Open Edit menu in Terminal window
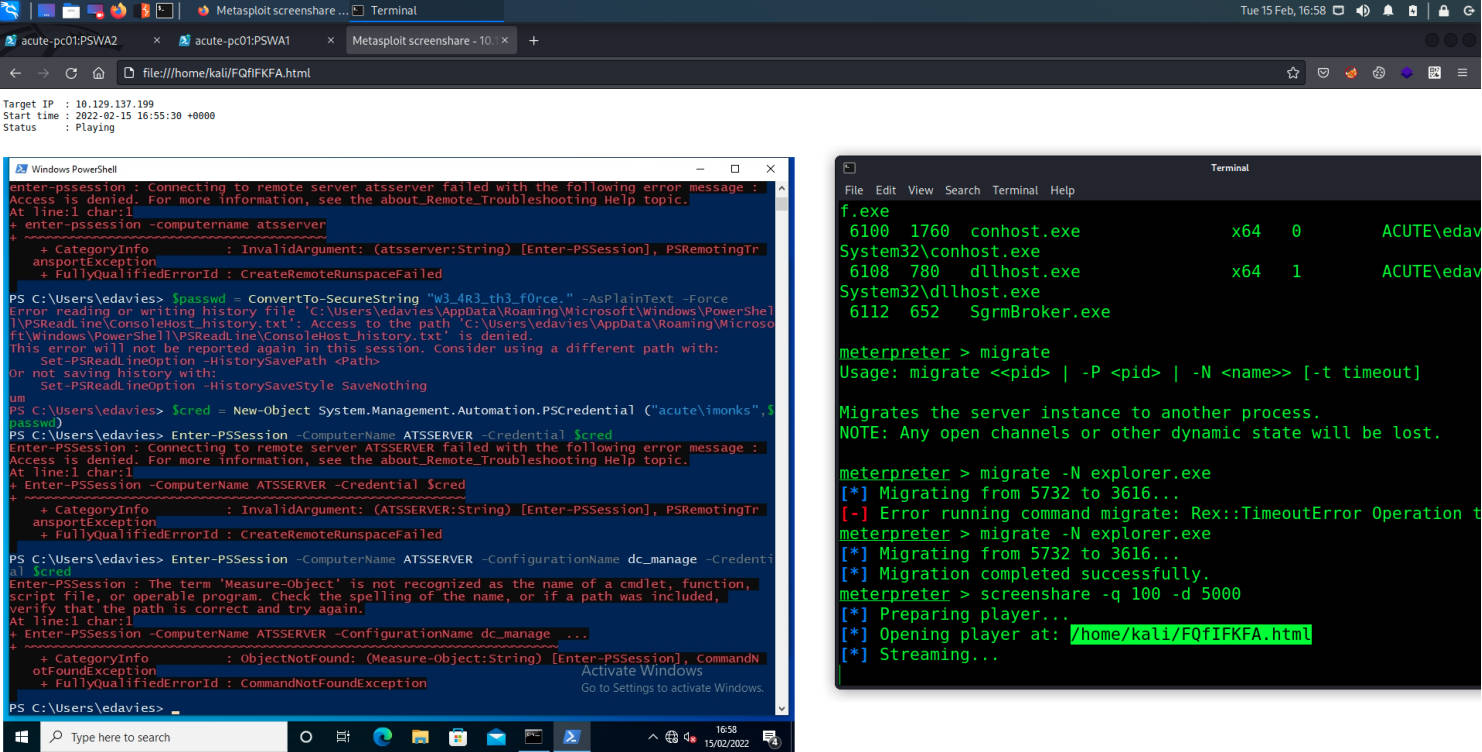Viewport: 1482px width, 752px height. tap(886, 190)
